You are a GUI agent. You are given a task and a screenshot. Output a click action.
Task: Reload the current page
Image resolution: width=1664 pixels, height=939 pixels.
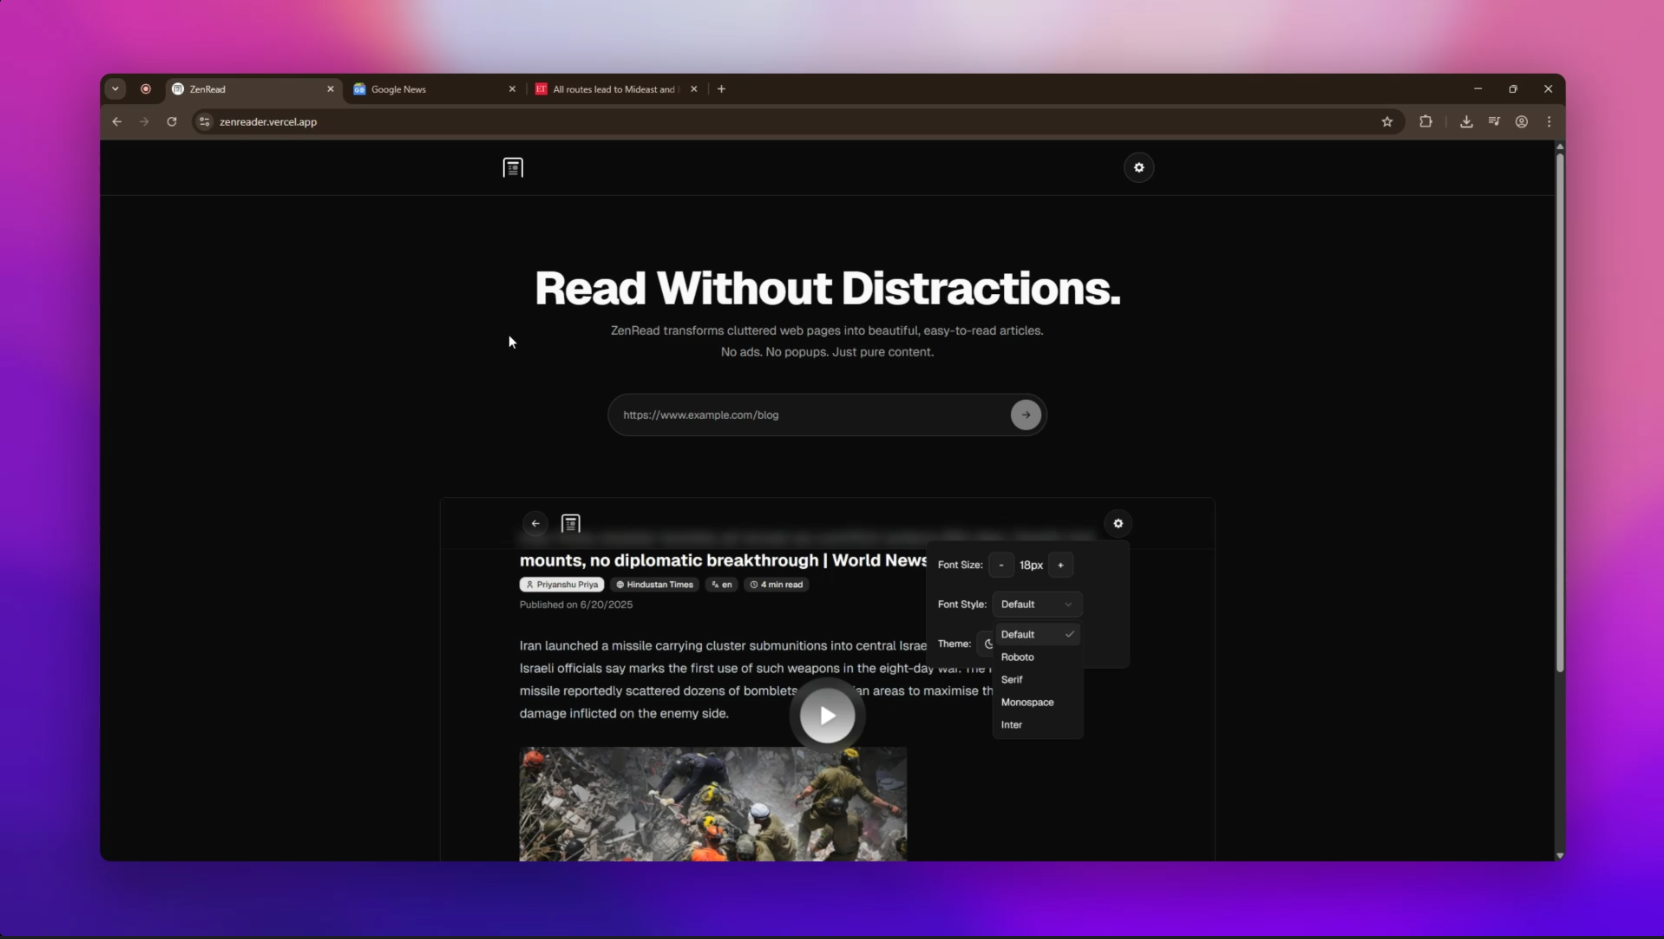coord(172,122)
